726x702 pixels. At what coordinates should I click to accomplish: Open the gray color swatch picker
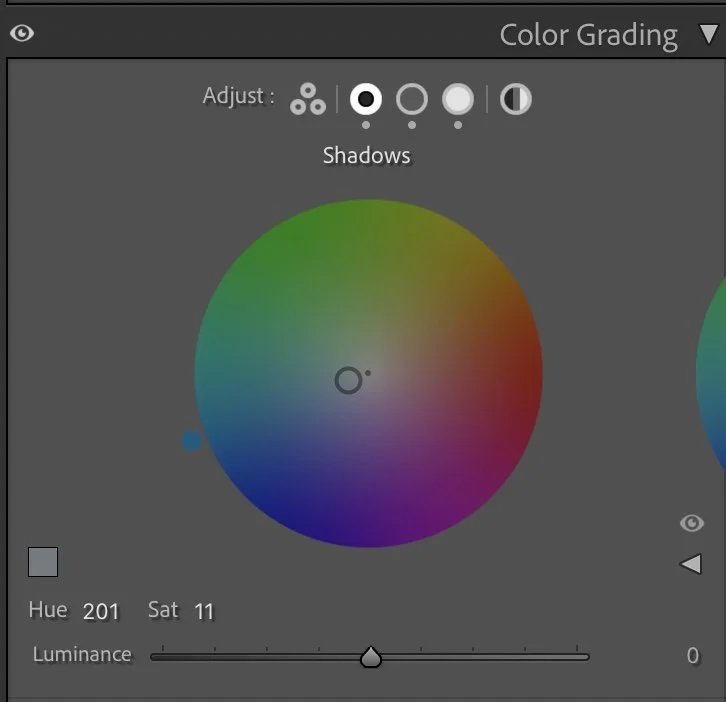pyautogui.click(x=43, y=562)
